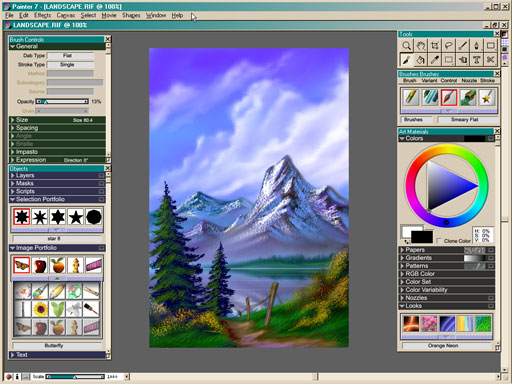This screenshot has height=384, width=512.
Task: Expand the Masks section
Action: [x=13, y=183]
